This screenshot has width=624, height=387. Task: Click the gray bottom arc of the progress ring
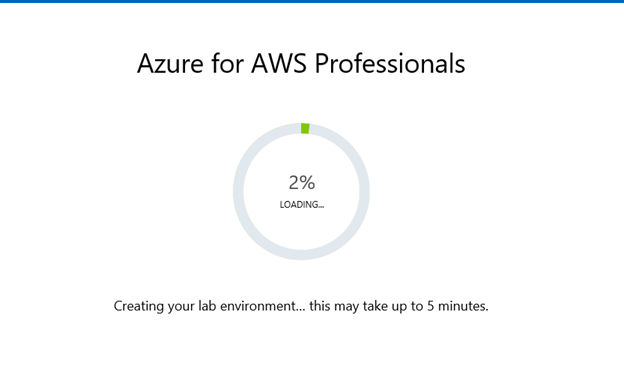pyautogui.click(x=301, y=255)
